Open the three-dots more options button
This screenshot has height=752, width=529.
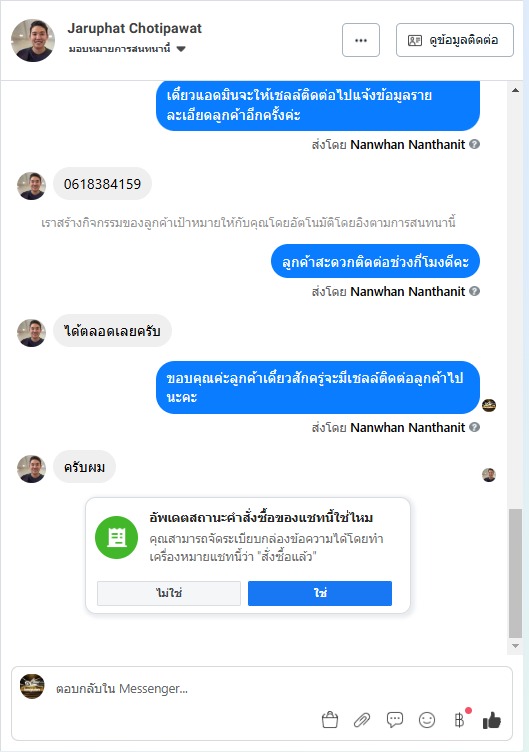coord(361,40)
